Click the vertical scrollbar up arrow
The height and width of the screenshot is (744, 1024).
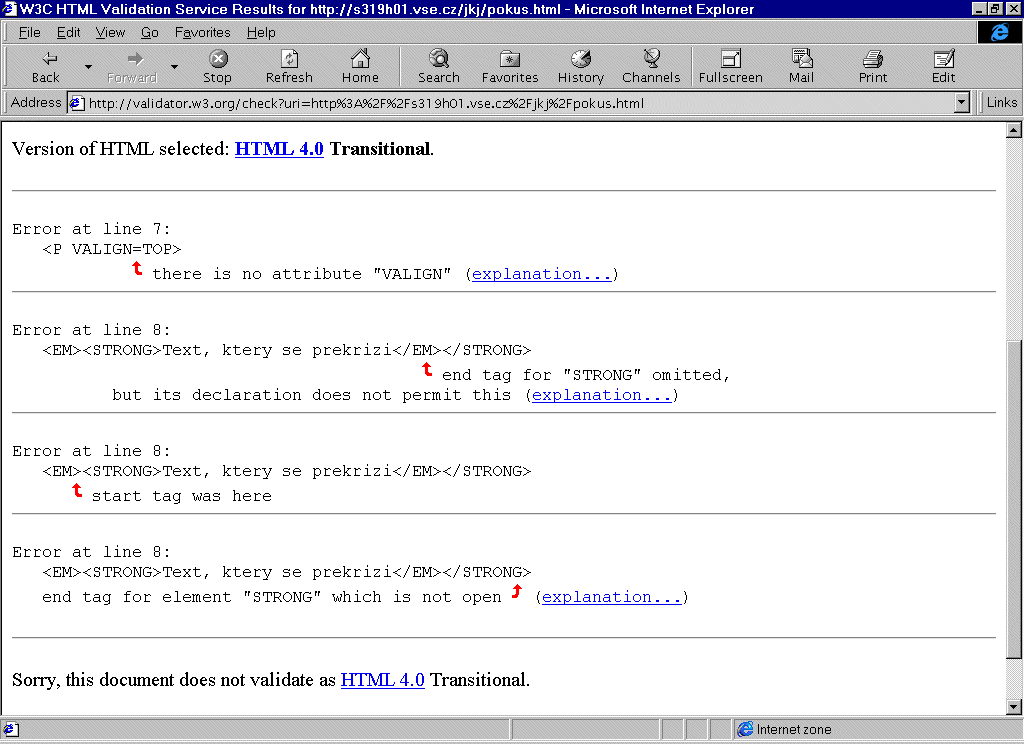1014,130
